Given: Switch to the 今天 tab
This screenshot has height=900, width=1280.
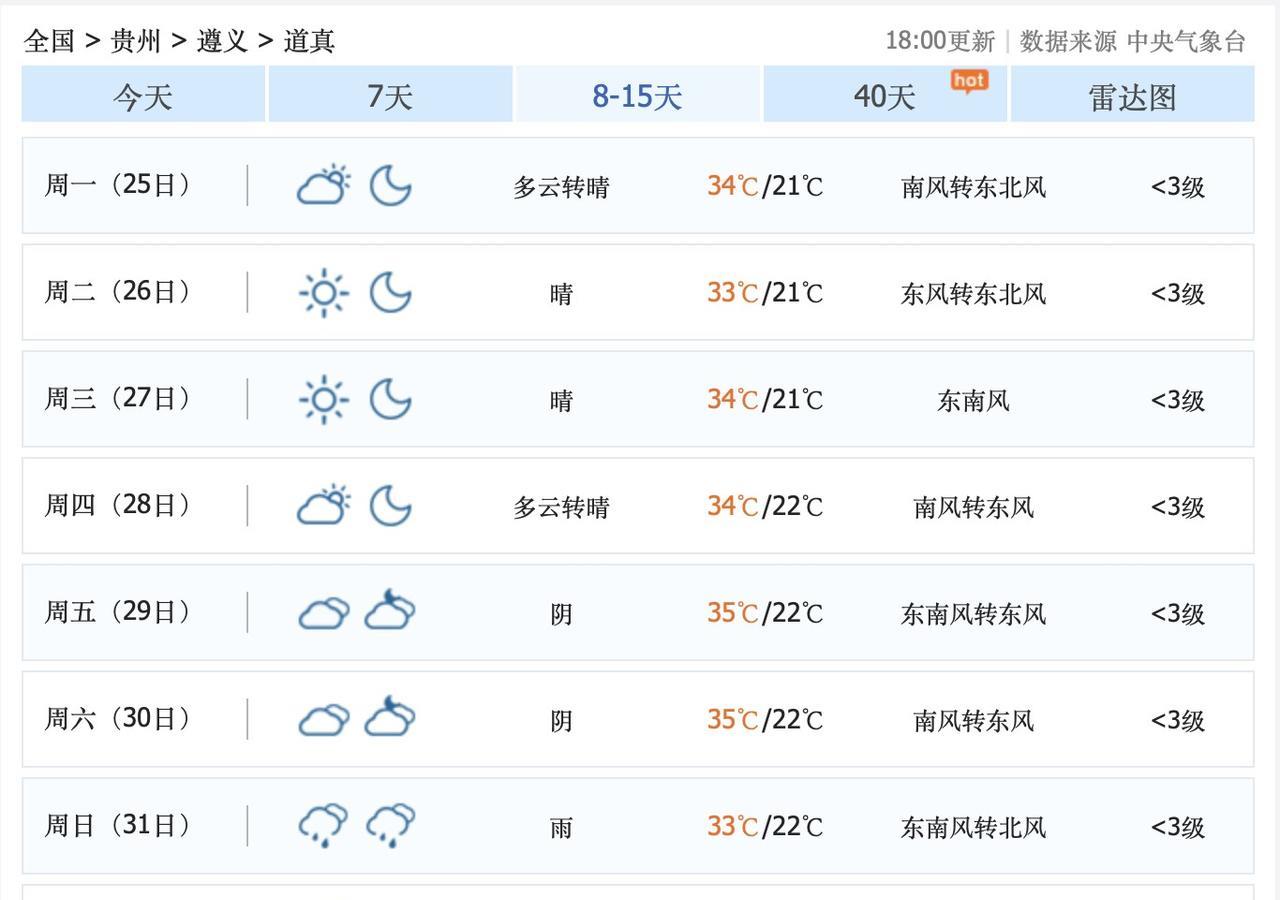Looking at the screenshot, I should [143, 96].
